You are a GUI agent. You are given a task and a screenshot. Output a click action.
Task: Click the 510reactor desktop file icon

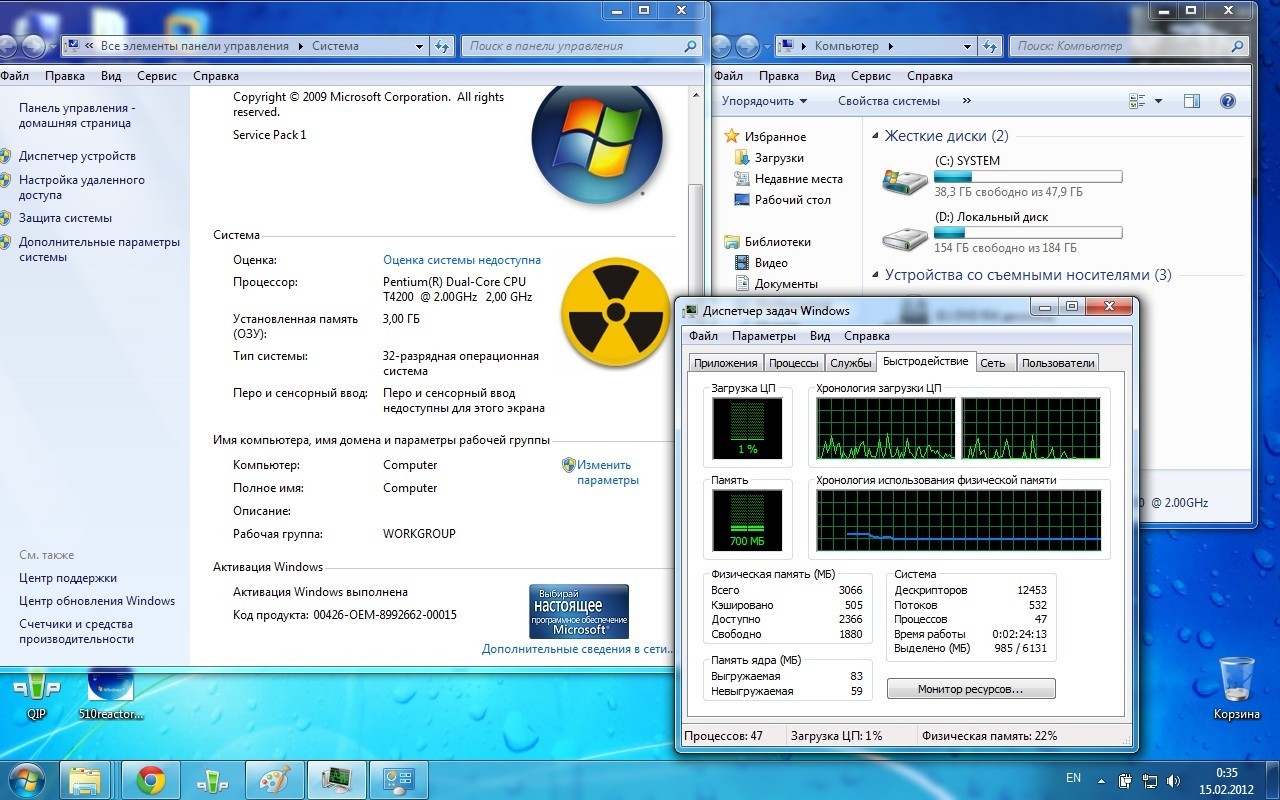[111, 687]
